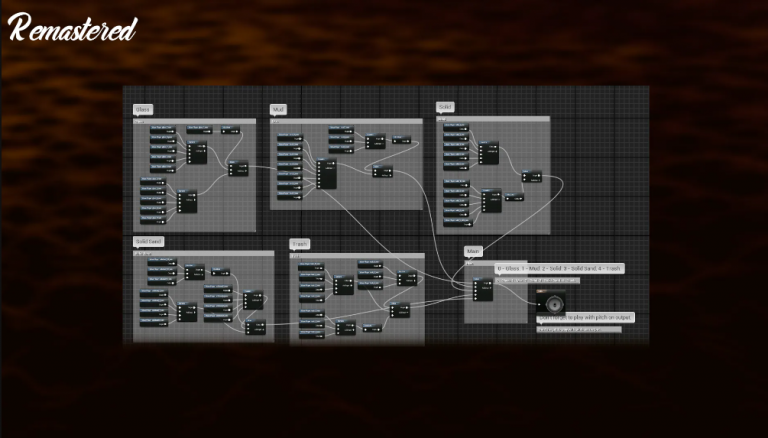Click the Main group box title bar

[x=496, y=263]
